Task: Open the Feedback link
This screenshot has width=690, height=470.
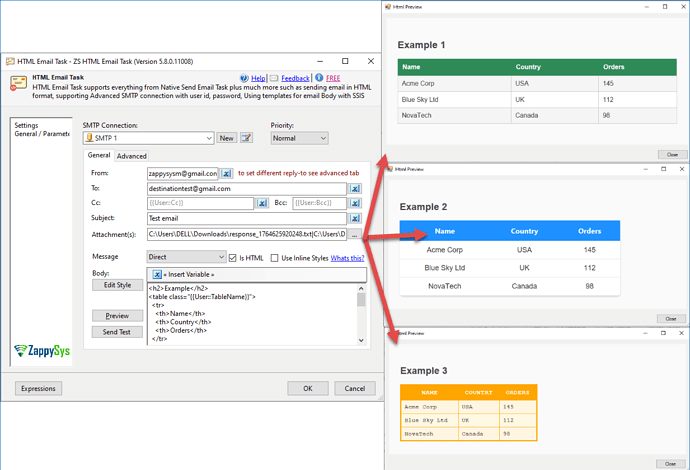Action: point(295,77)
